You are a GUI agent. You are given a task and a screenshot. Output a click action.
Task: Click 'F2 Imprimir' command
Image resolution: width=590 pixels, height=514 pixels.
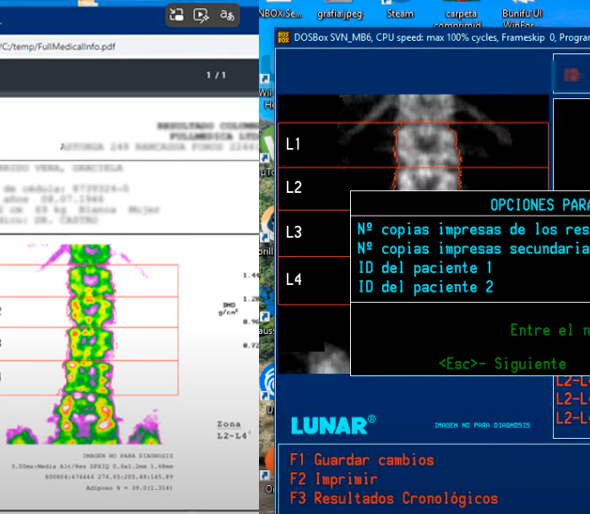pos(333,479)
